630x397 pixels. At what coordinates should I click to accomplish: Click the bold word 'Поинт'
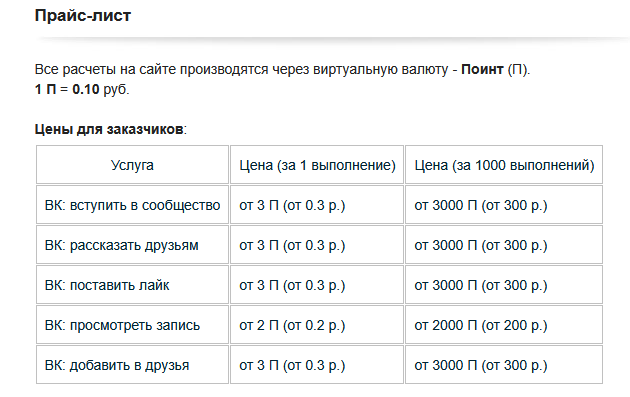[x=482, y=70]
